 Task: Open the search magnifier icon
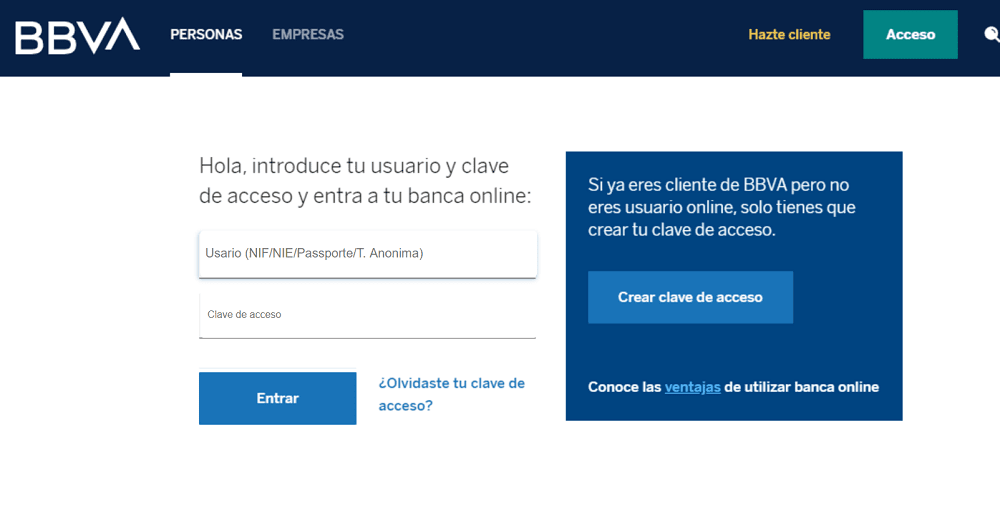(992, 34)
